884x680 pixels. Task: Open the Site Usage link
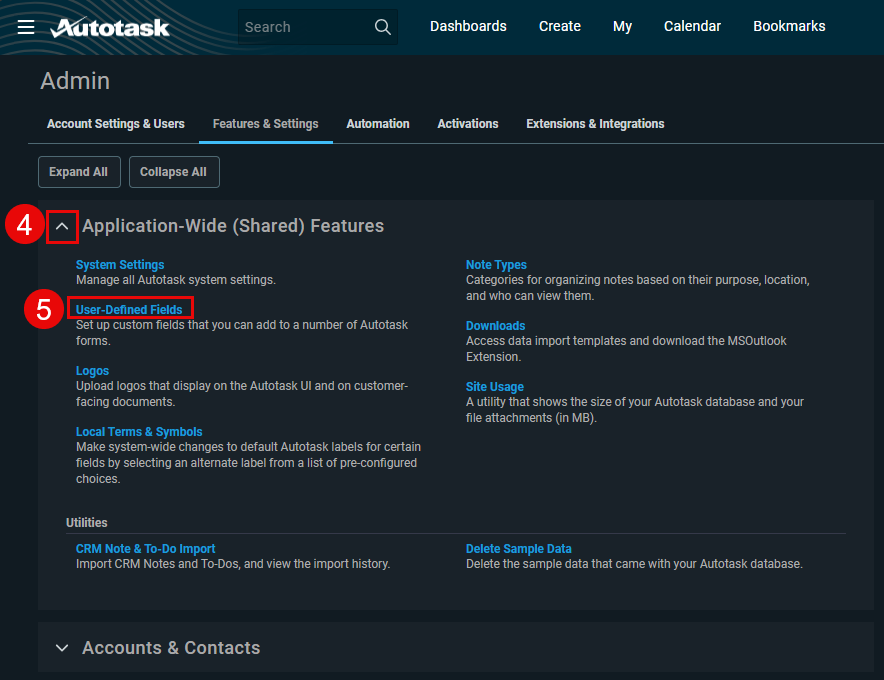pos(494,386)
